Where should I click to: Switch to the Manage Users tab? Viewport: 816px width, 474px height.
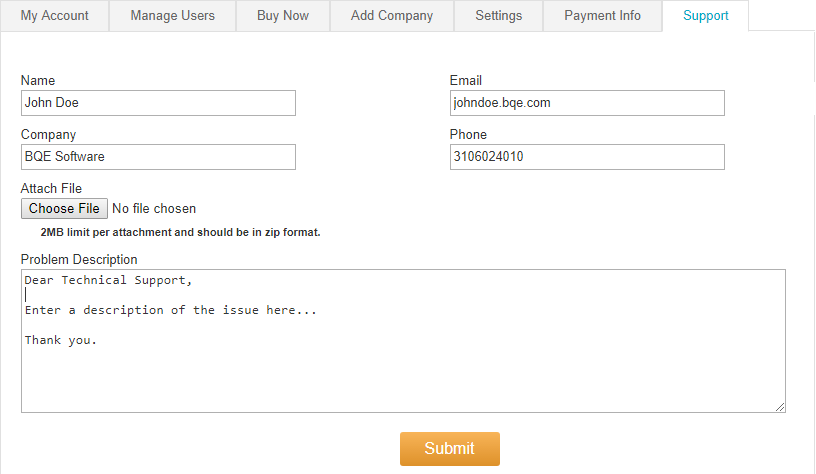172,16
